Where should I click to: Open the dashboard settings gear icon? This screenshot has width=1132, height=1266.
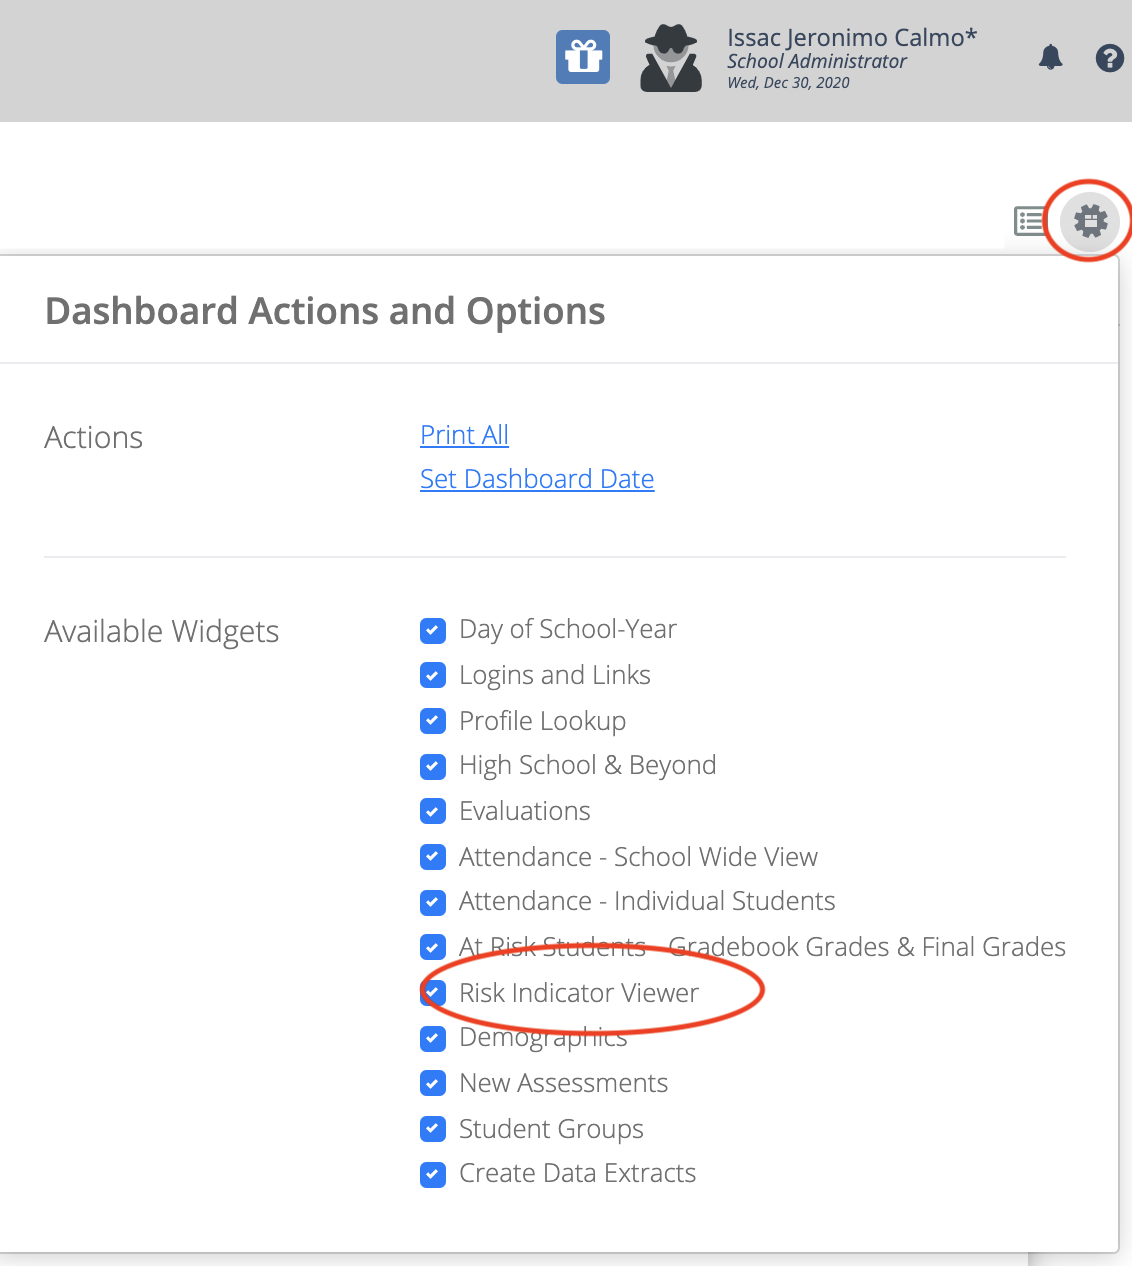point(1090,220)
